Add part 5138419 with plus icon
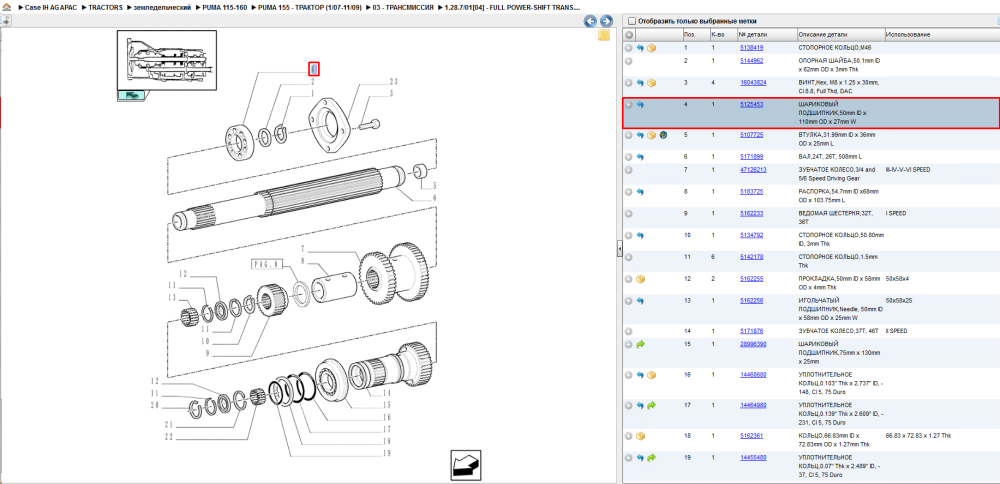 pos(628,48)
